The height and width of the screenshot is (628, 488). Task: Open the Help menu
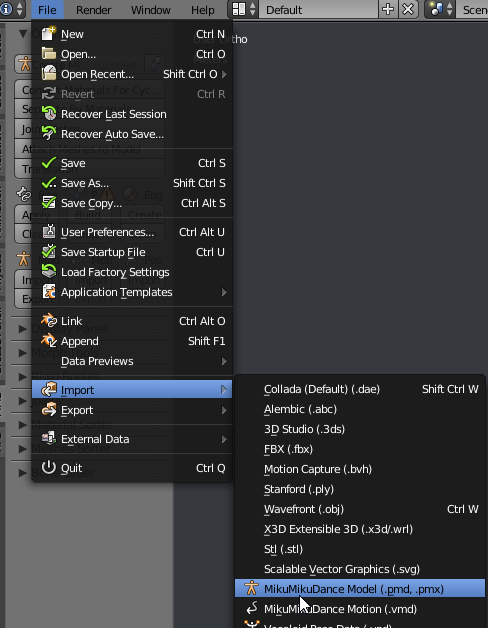203,10
